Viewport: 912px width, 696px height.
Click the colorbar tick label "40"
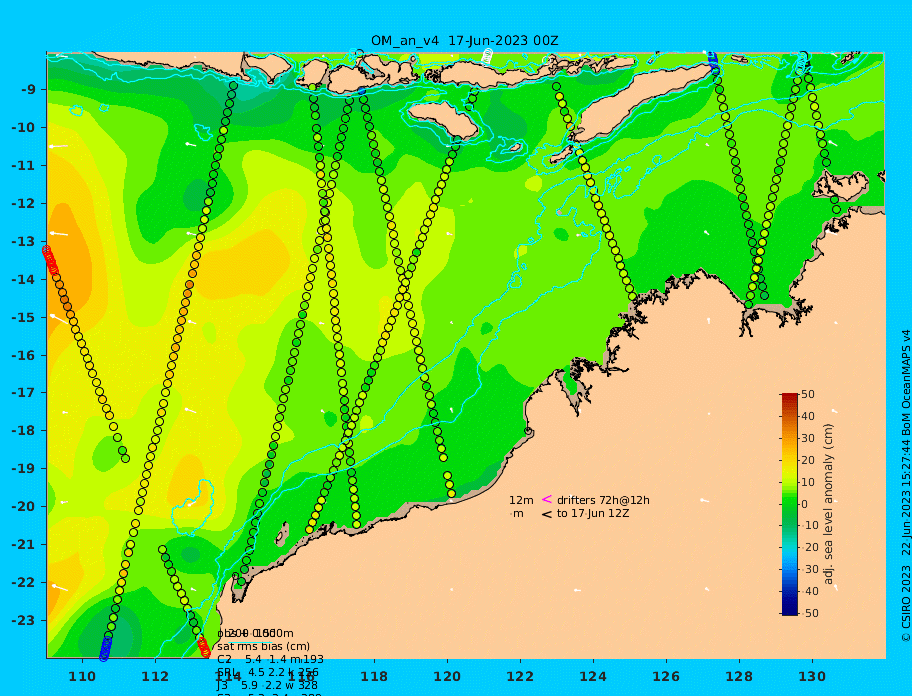pos(808,416)
